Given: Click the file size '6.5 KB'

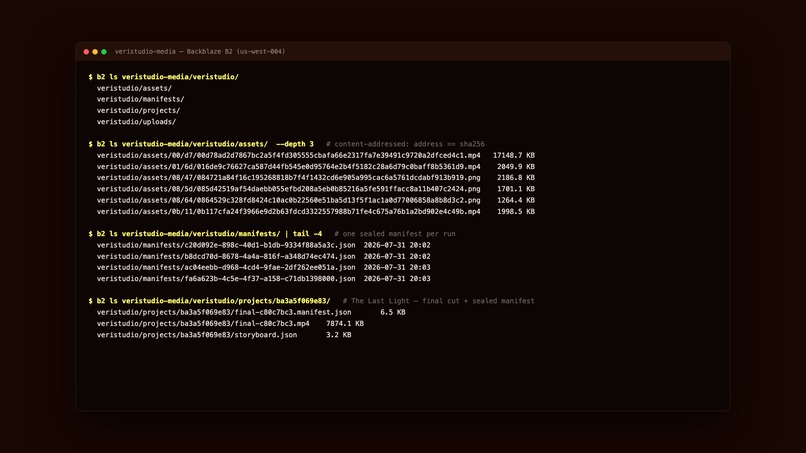Looking at the screenshot, I should 393,312.
